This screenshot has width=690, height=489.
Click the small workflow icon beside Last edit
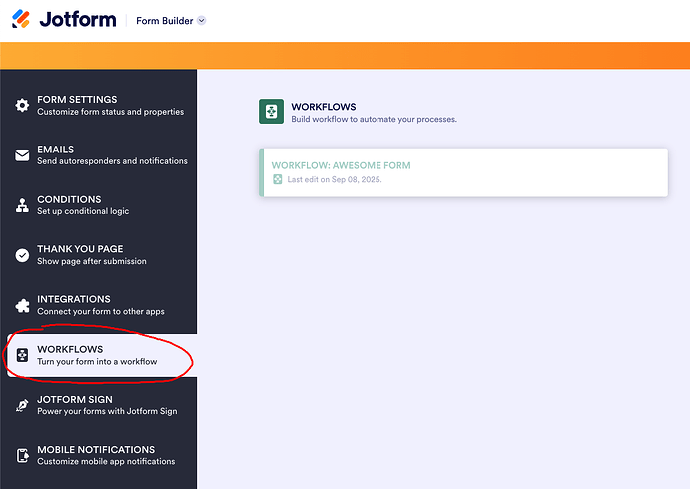[277, 179]
